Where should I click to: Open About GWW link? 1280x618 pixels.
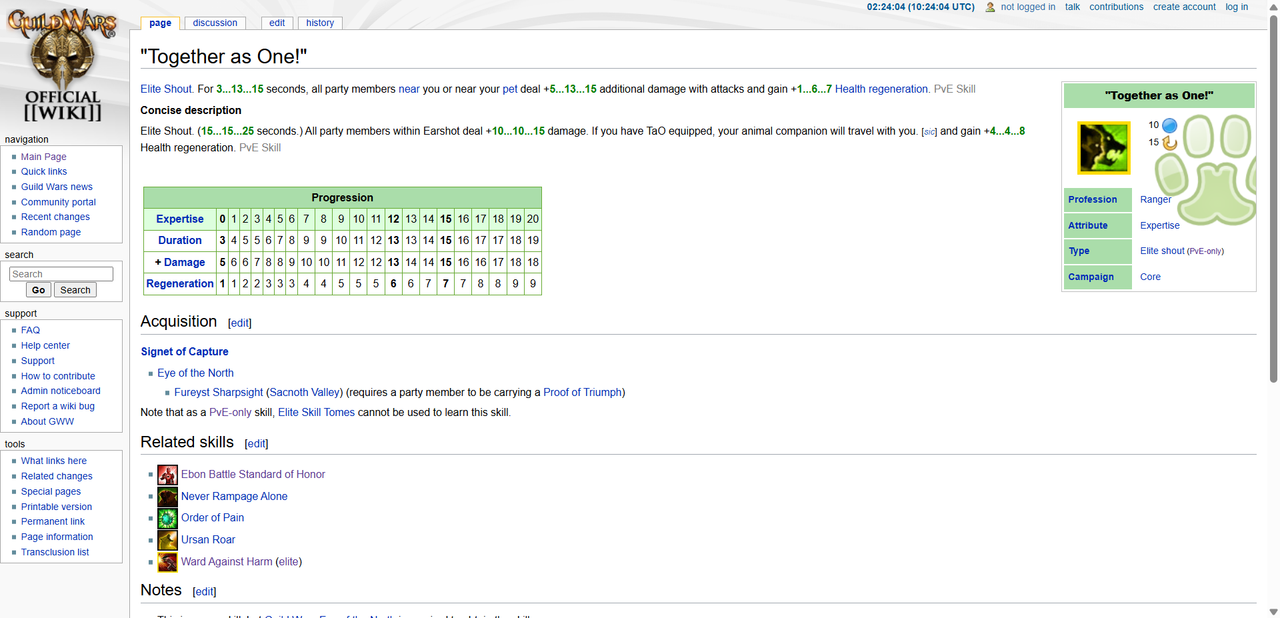click(47, 421)
